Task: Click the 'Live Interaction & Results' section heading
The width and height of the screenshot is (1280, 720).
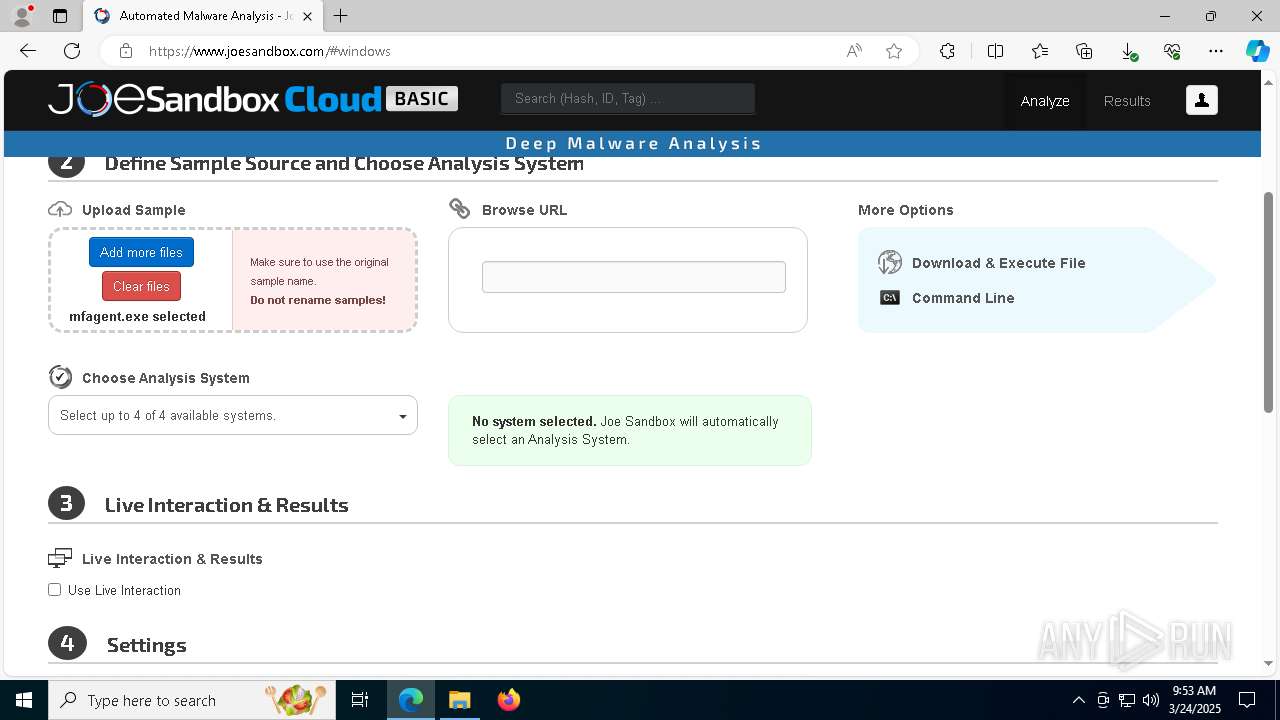Action: pos(227,505)
